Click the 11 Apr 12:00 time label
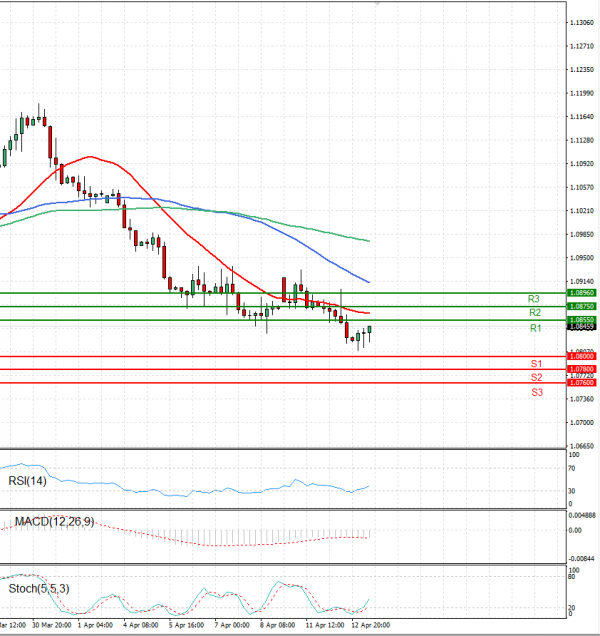Viewport: 600px width, 636px height. [x=325, y=625]
